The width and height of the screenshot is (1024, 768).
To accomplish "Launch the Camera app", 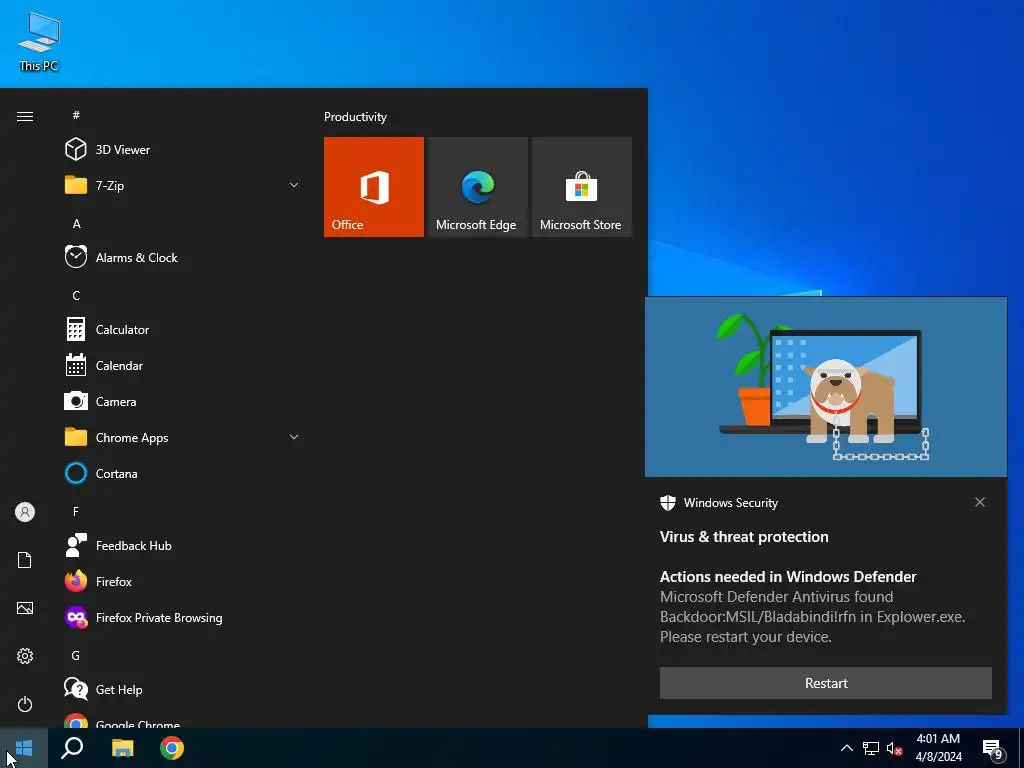I will [183, 402].
